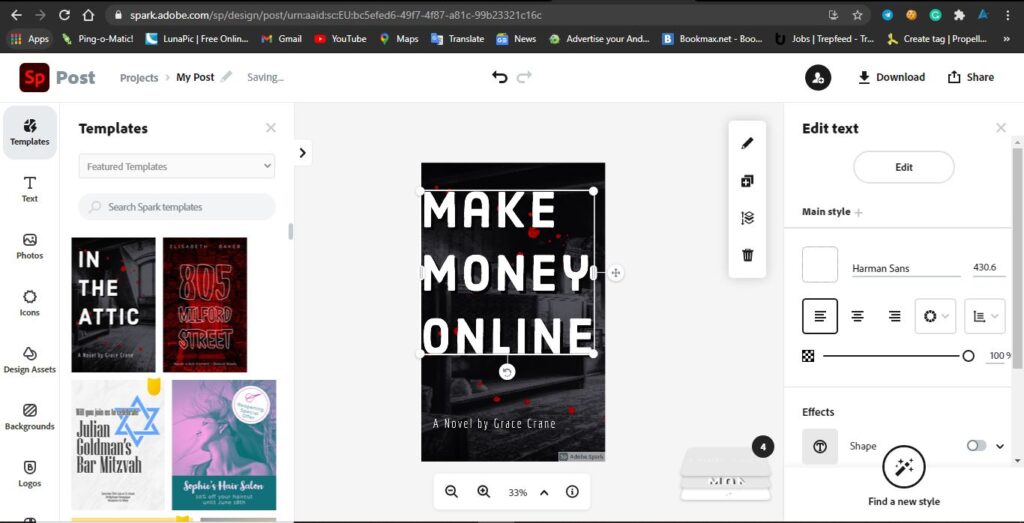The width and height of the screenshot is (1024, 523).
Task: Select 805 Milford Street template
Action: (205, 305)
